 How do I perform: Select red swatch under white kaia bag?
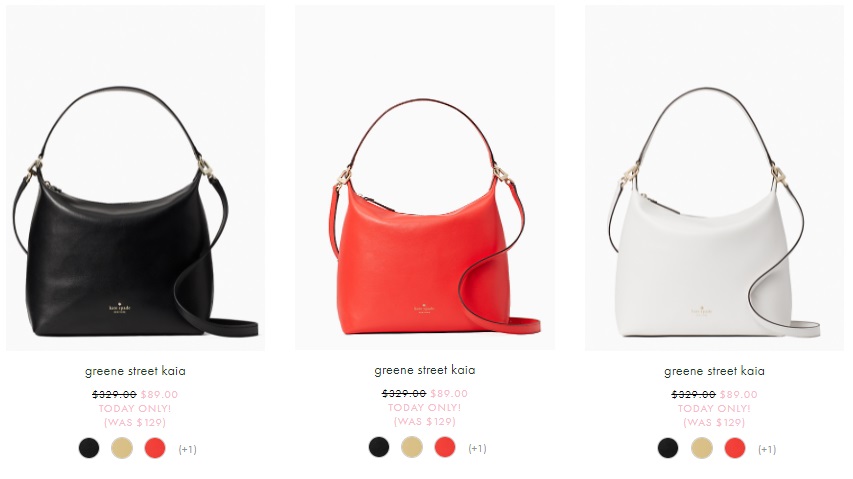point(735,448)
